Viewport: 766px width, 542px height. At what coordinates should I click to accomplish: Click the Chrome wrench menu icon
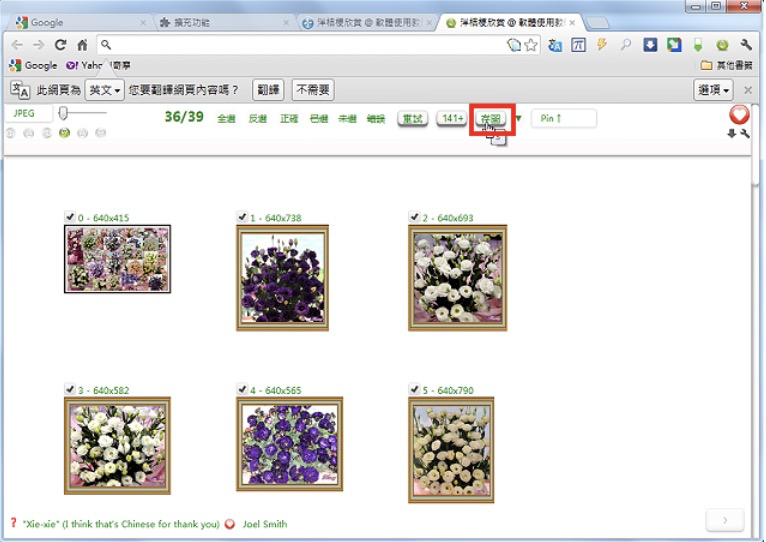(x=746, y=45)
